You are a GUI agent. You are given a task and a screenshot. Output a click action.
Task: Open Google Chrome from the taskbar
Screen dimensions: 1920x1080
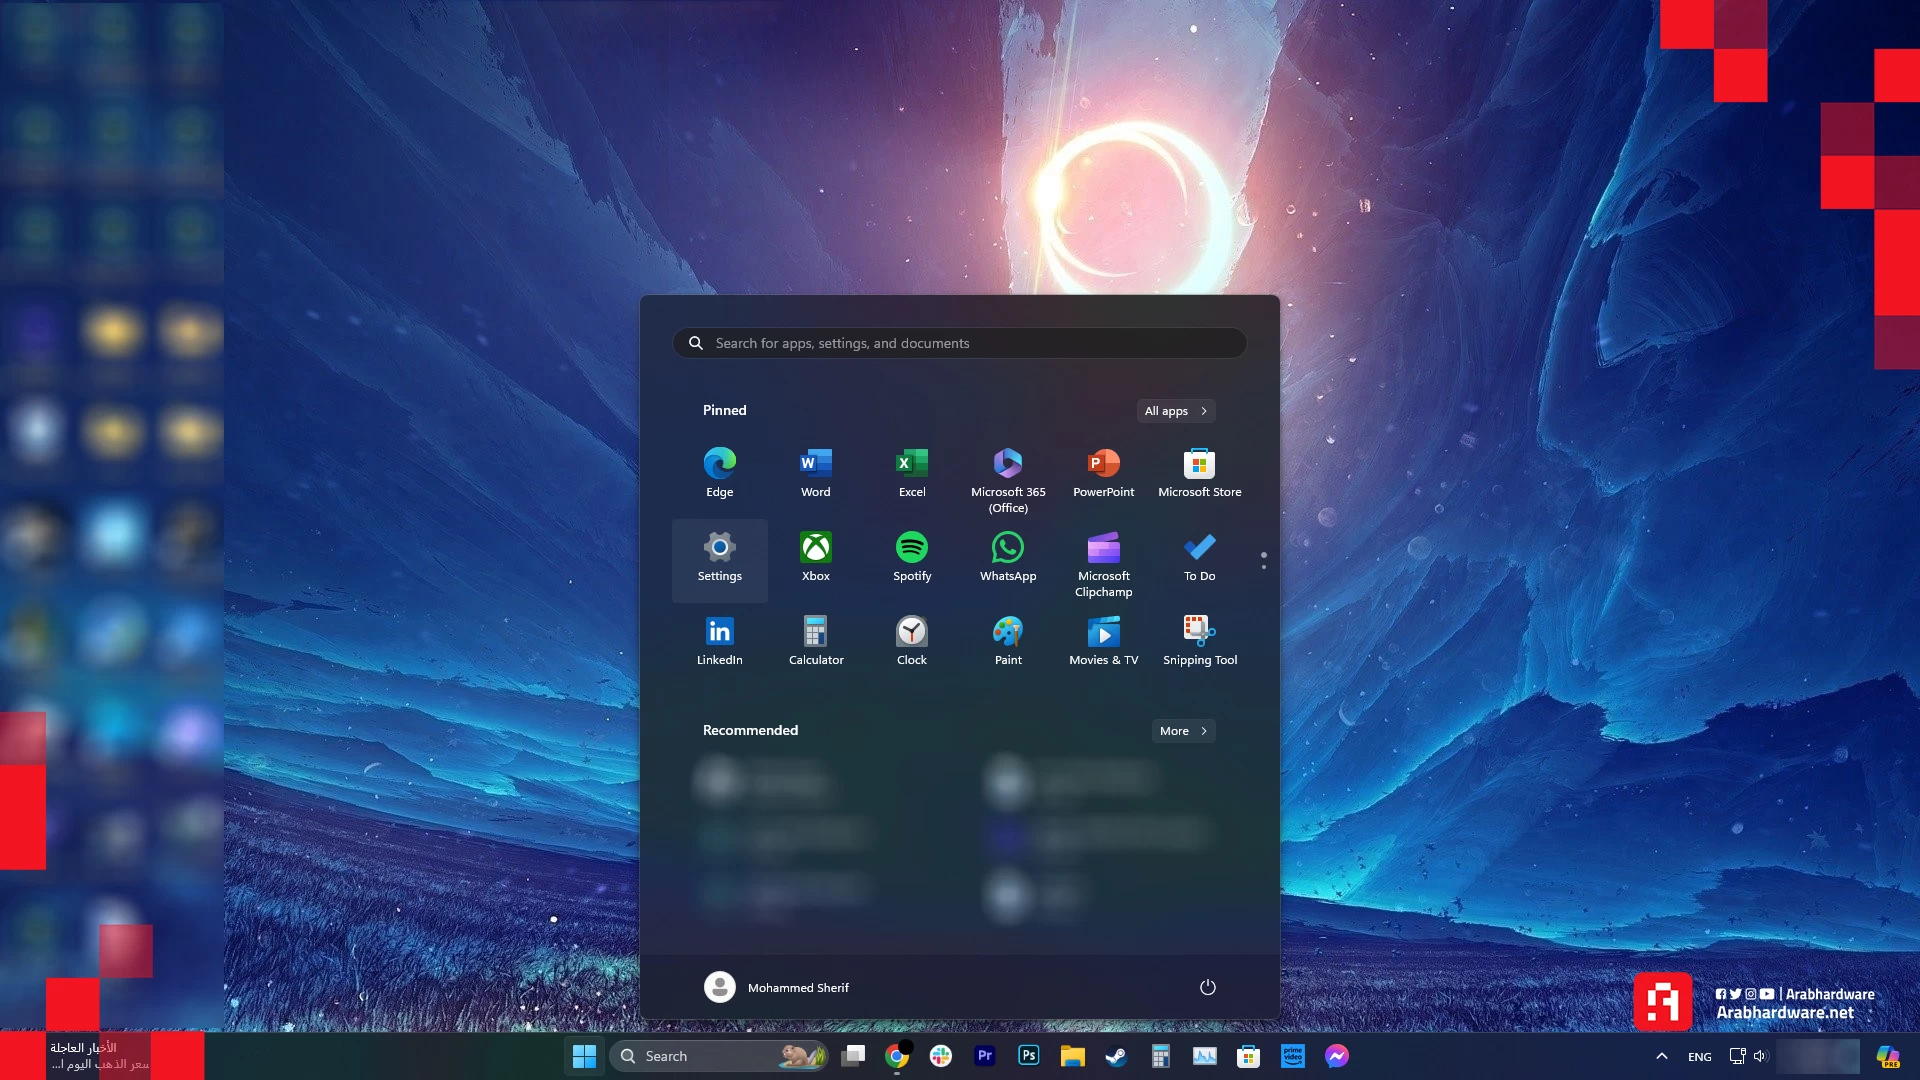point(897,1056)
